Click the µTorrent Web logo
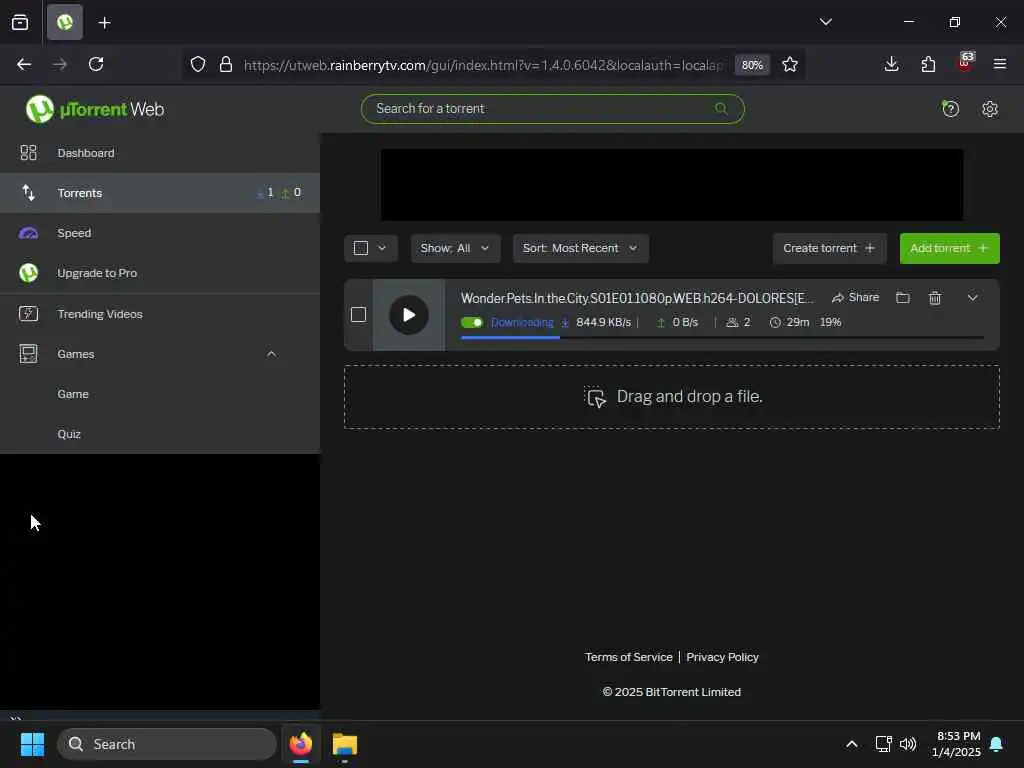Viewport: 1024px width, 768px height. point(95,109)
